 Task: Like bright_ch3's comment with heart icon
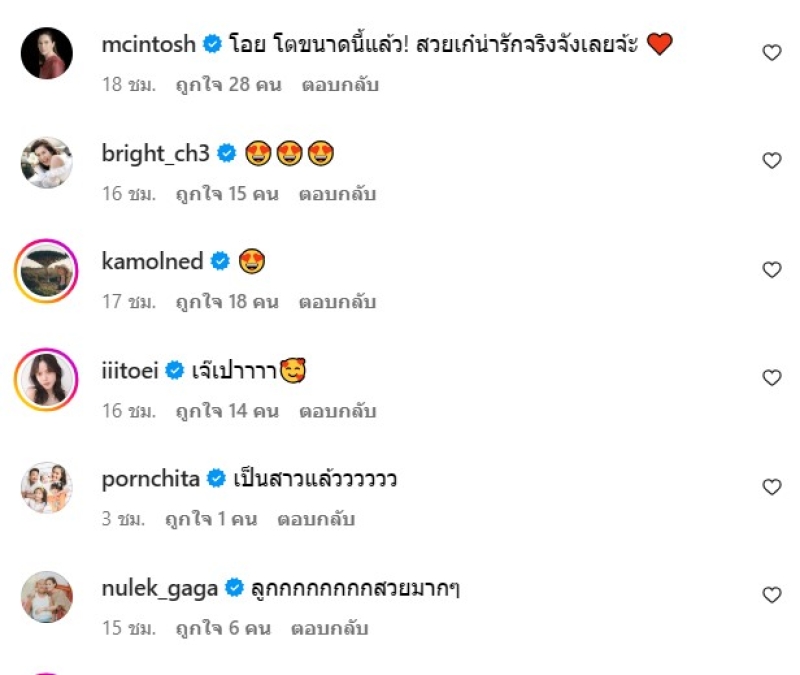(771, 161)
